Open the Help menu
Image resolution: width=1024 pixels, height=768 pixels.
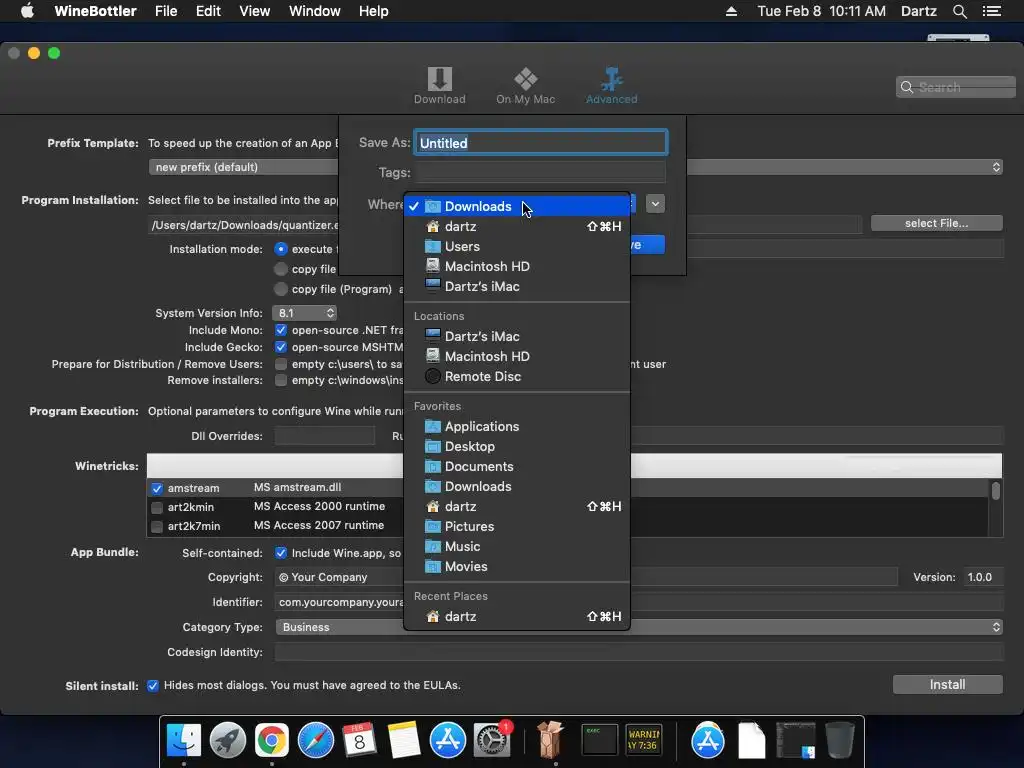(x=374, y=11)
